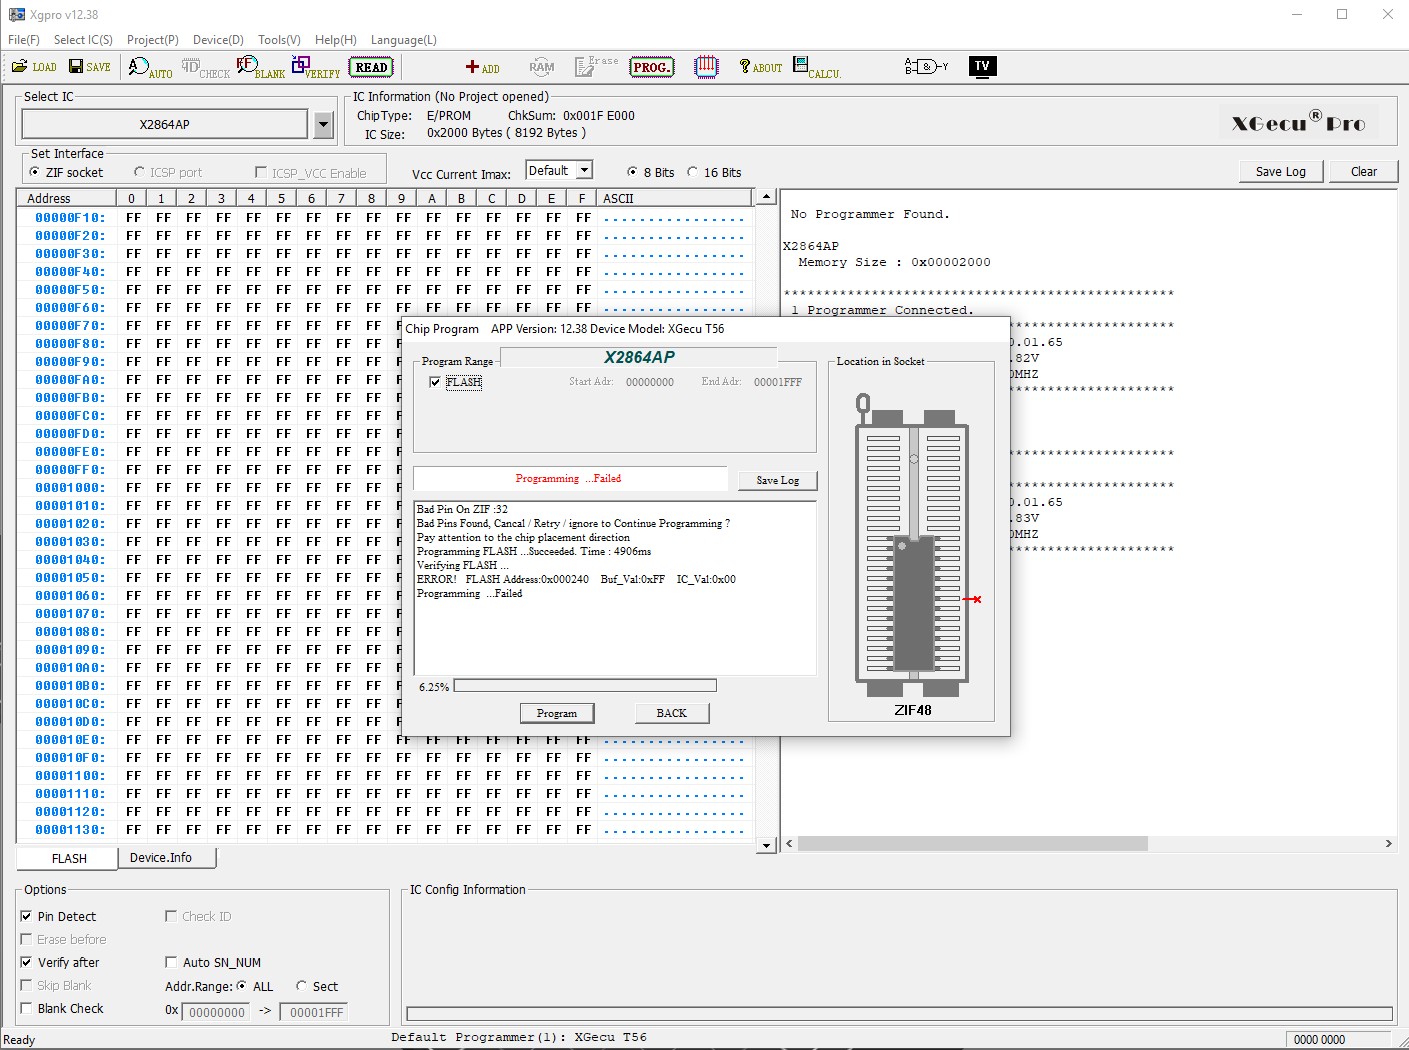The image size is (1409, 1050).
Task: Open the Select IC dropdown arrow
Action: coord(323,125)
